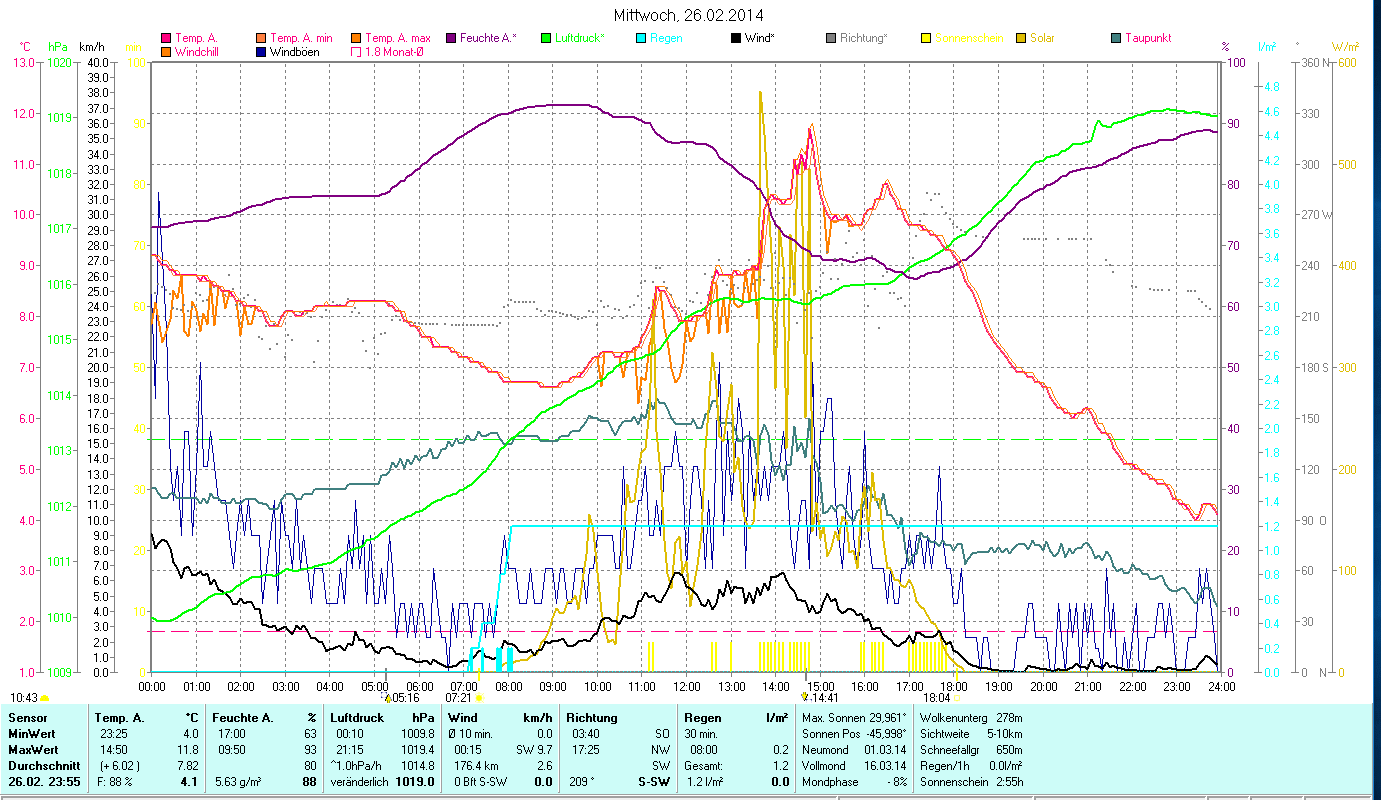Click the Windchill legend label
This screenshot has height=800, width=1381.
[x=198, y=51]
